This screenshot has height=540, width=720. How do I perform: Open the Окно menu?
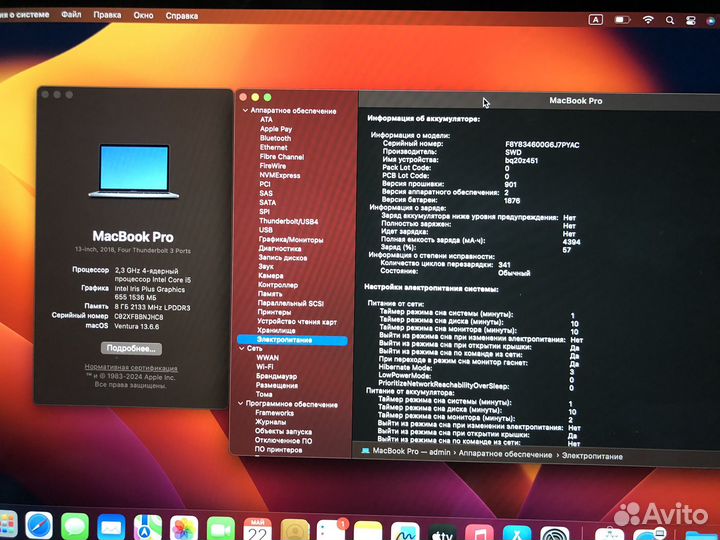point(143,15)
